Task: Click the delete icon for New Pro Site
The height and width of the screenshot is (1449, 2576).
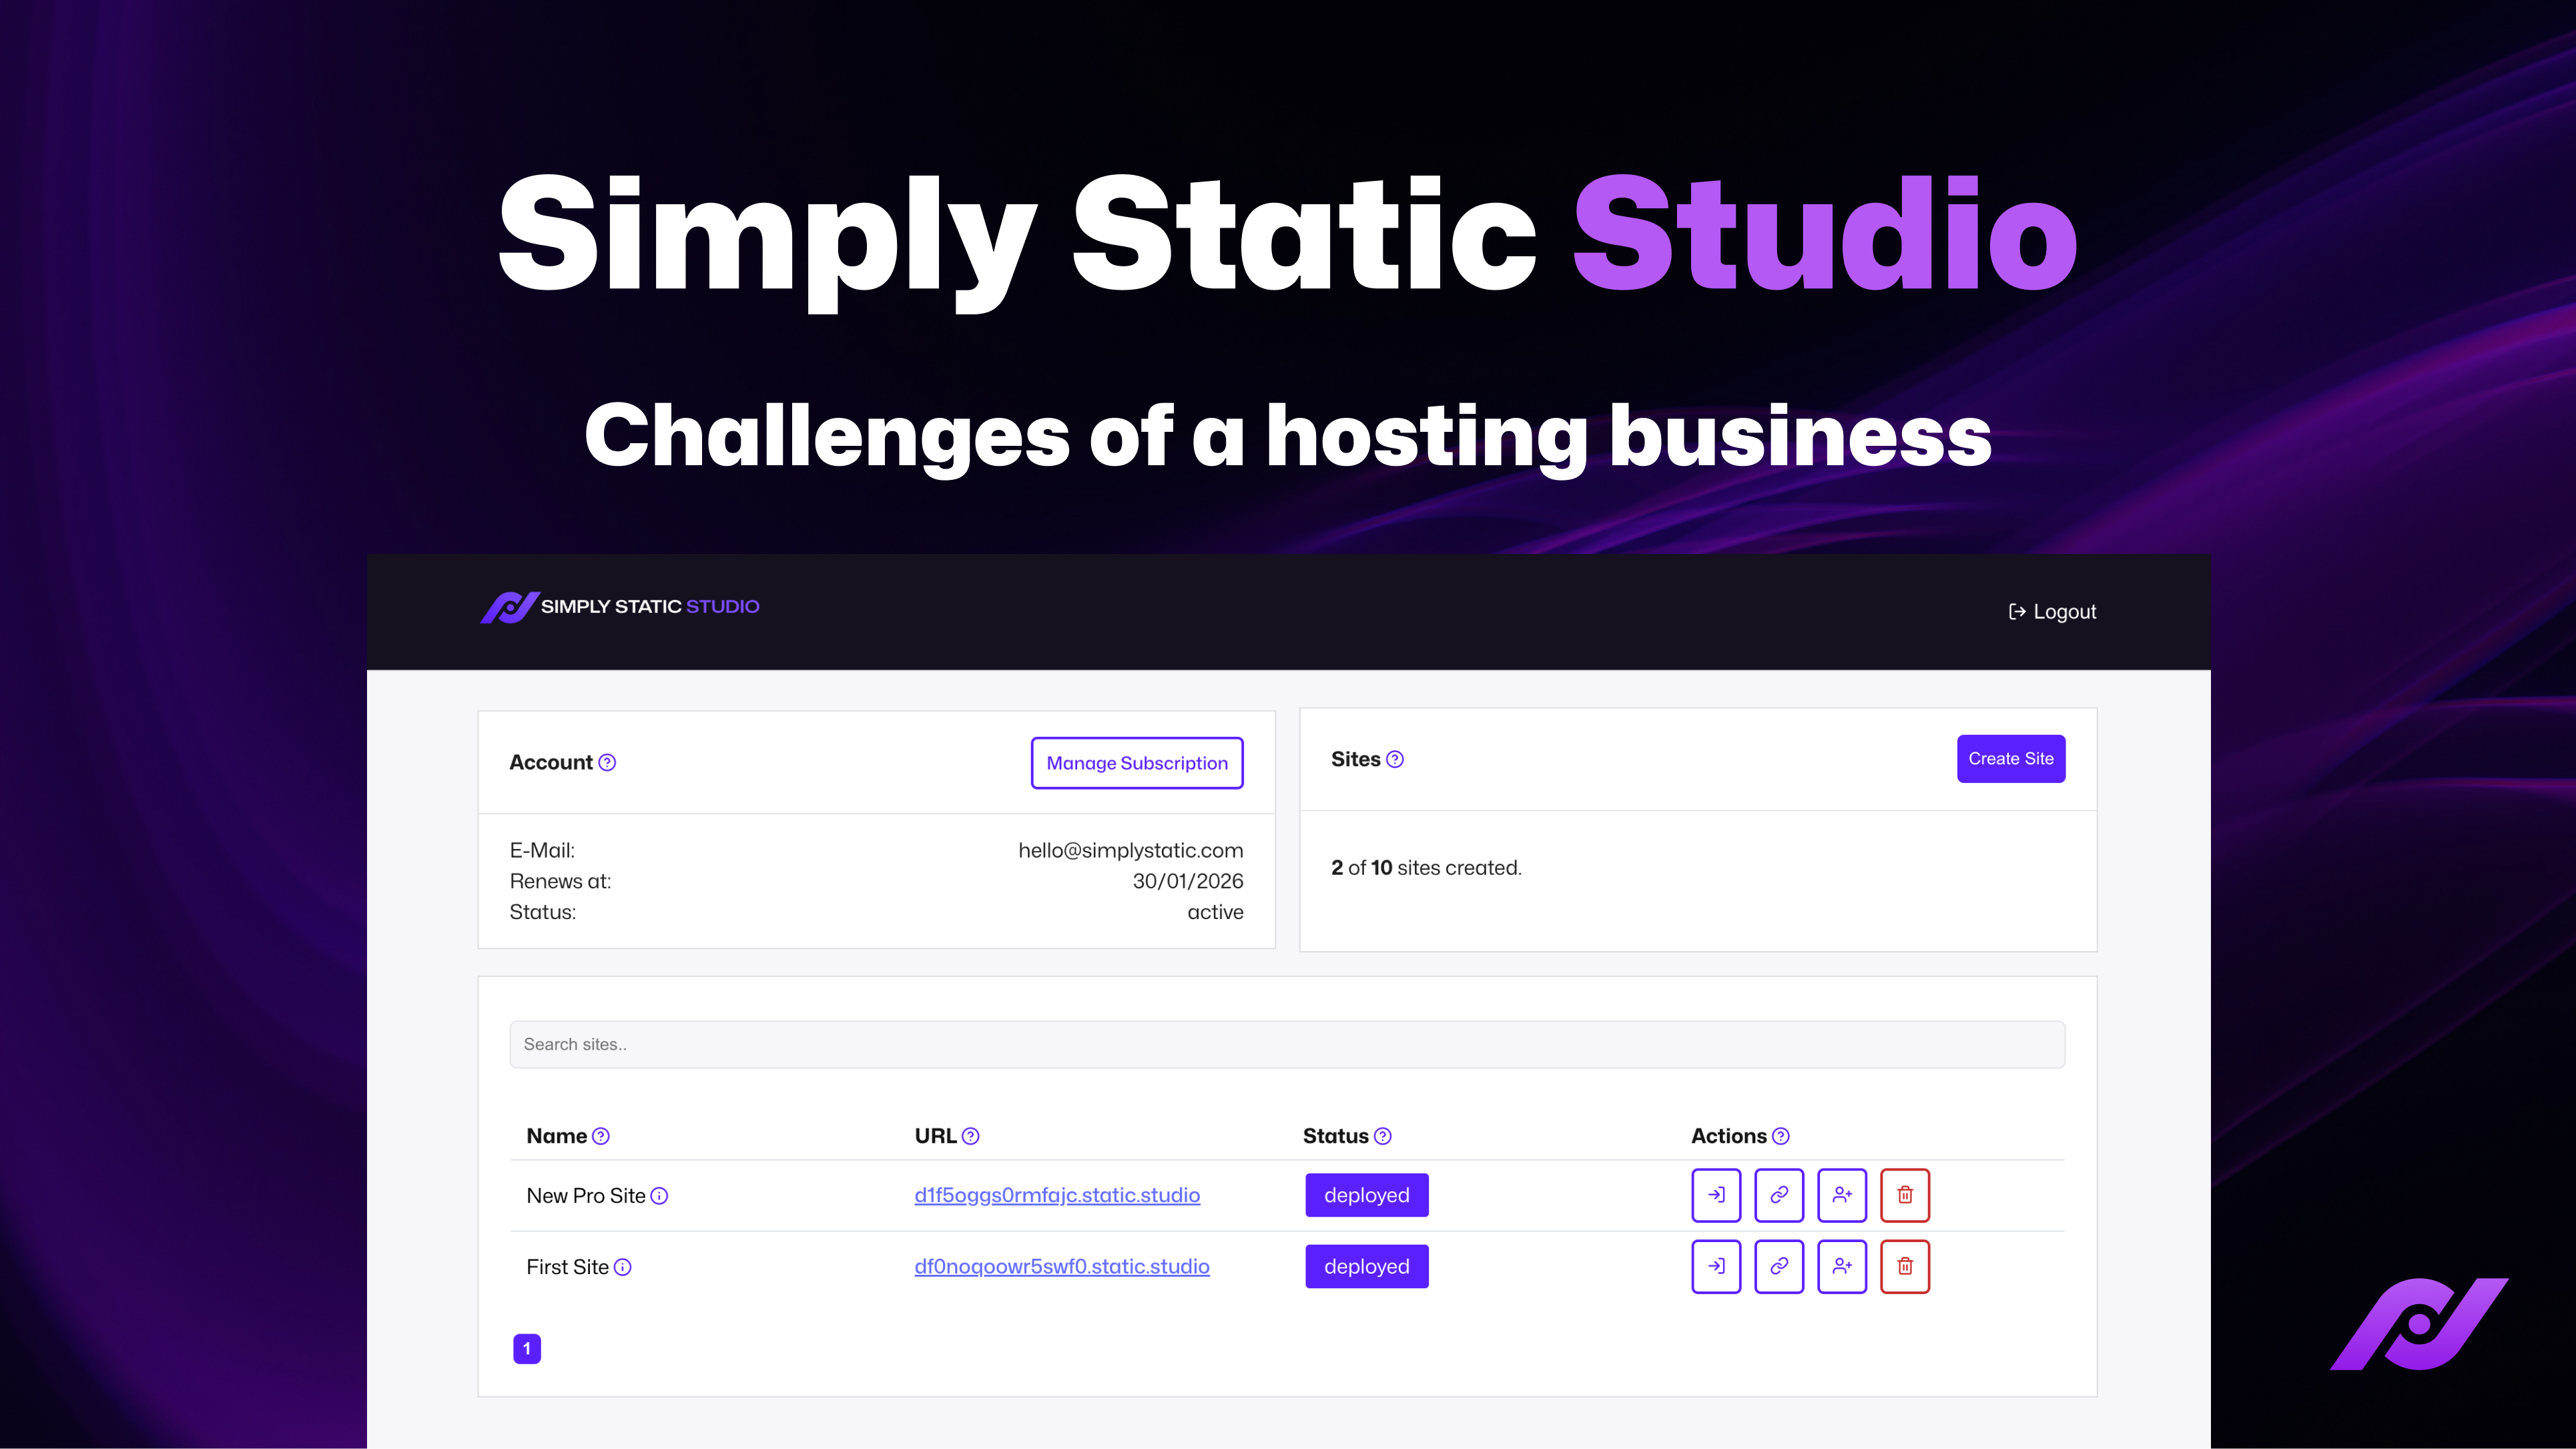Action: (1905, 1194)
